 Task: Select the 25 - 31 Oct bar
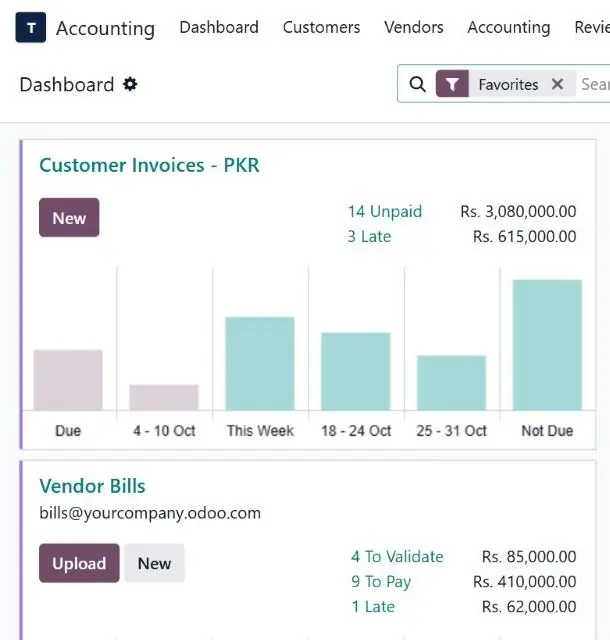pos(452,383)
